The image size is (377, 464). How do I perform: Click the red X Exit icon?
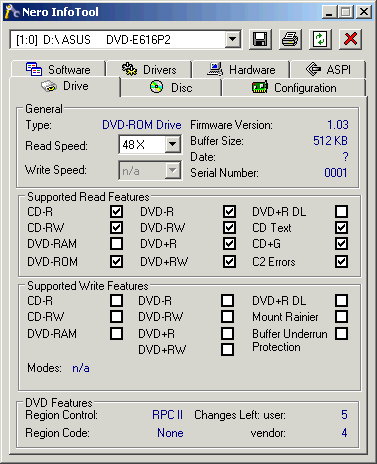350,40
